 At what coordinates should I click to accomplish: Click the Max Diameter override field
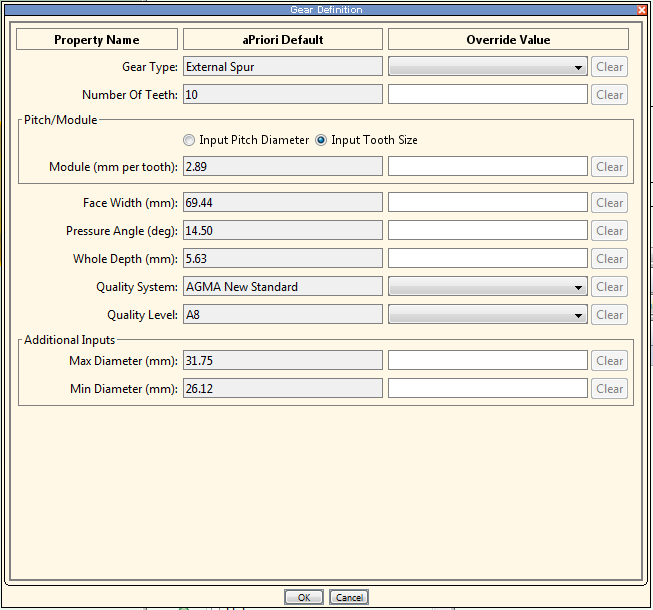tap(487, 361)
